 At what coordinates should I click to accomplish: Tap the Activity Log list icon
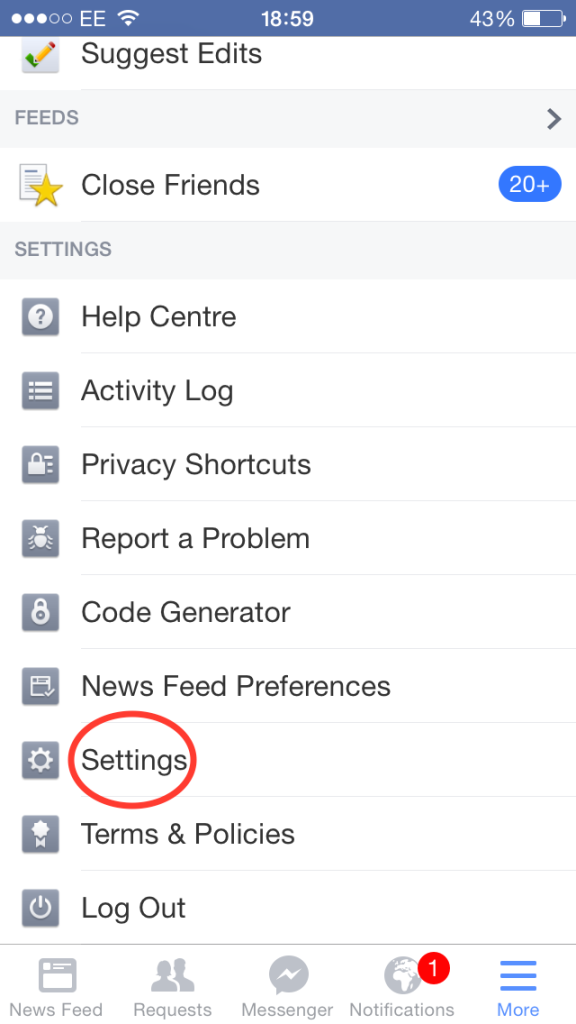click(40, 390)
